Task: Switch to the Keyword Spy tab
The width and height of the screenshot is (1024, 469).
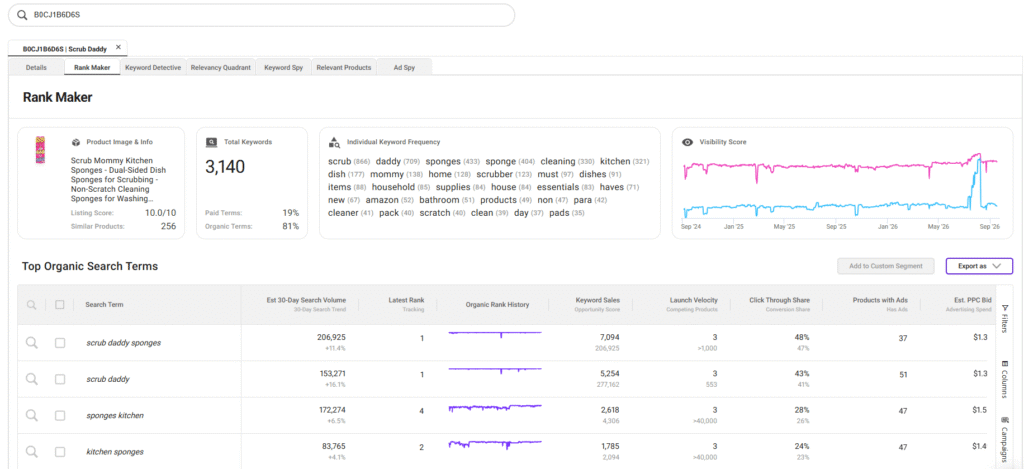Action: [283, 67]
